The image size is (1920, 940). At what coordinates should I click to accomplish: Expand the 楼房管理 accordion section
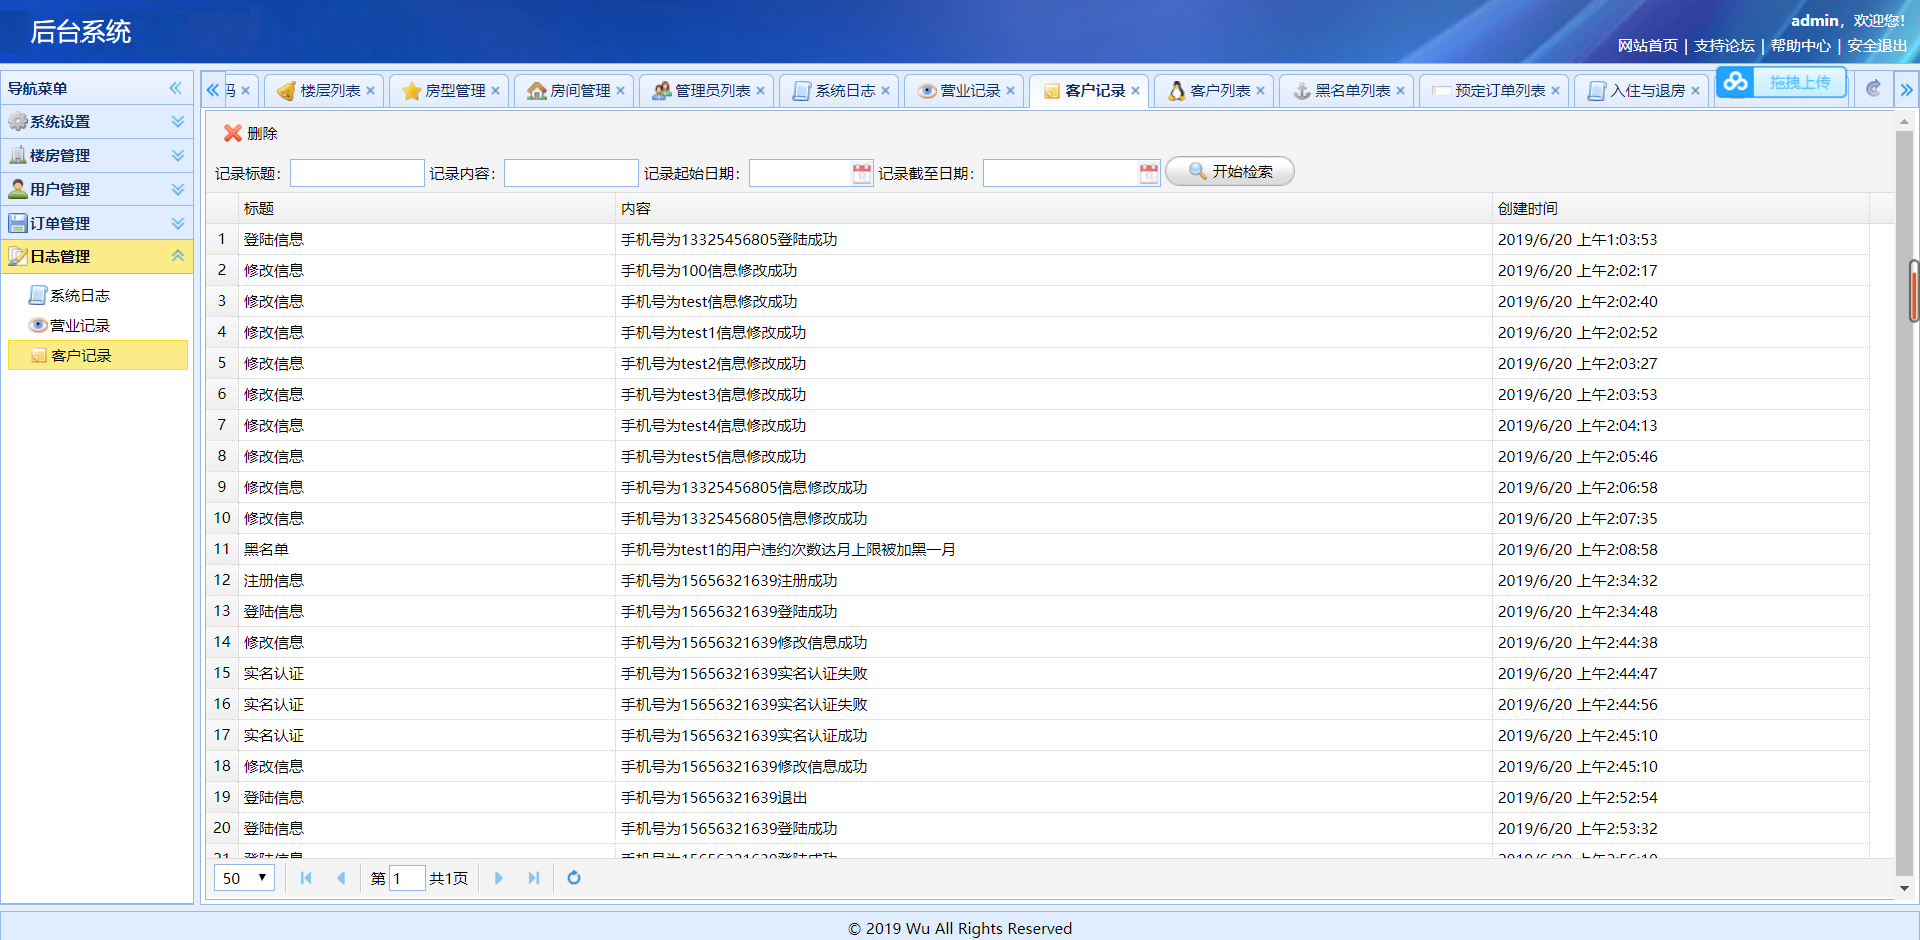[97, 155]
